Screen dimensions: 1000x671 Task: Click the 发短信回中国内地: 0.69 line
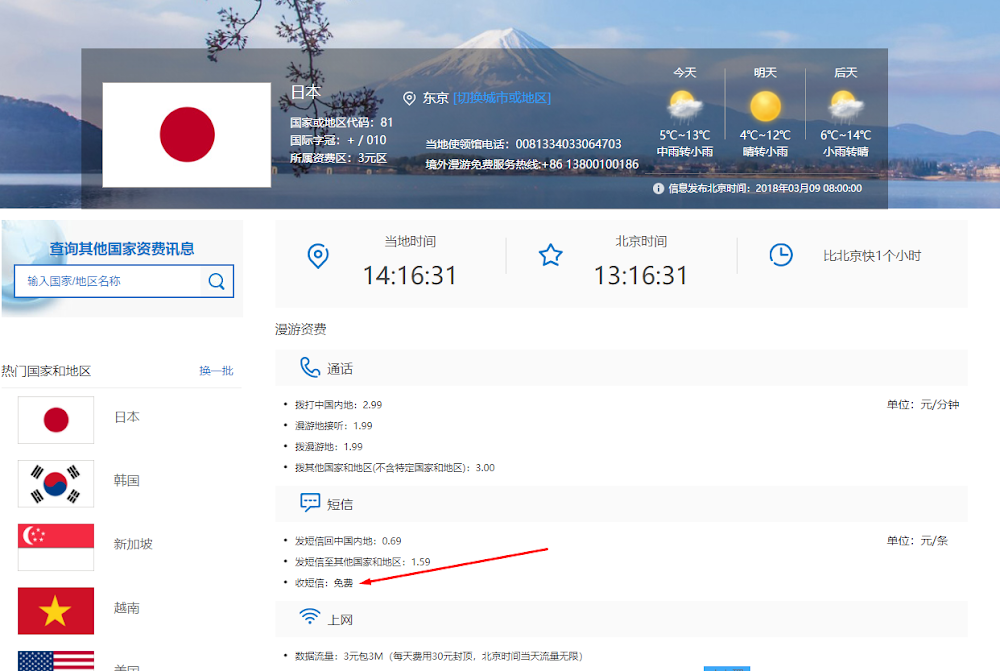[348, 541]
